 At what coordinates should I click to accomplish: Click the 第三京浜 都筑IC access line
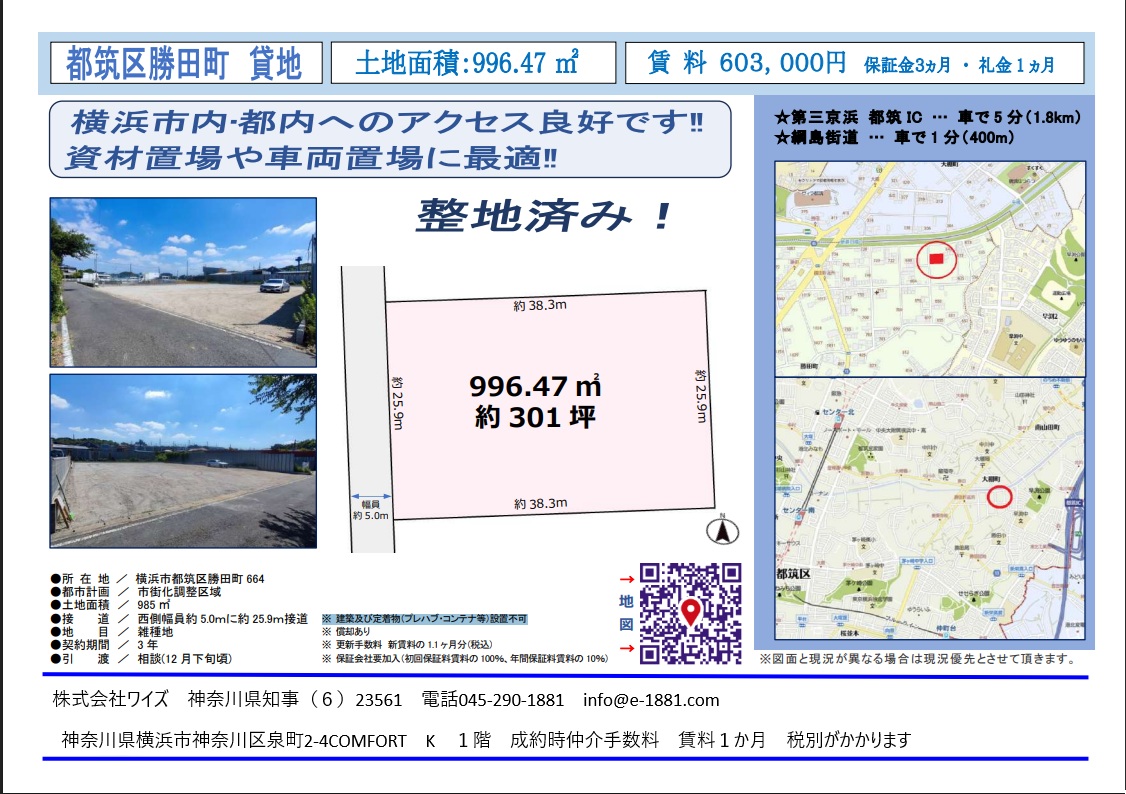click(928, 118)
